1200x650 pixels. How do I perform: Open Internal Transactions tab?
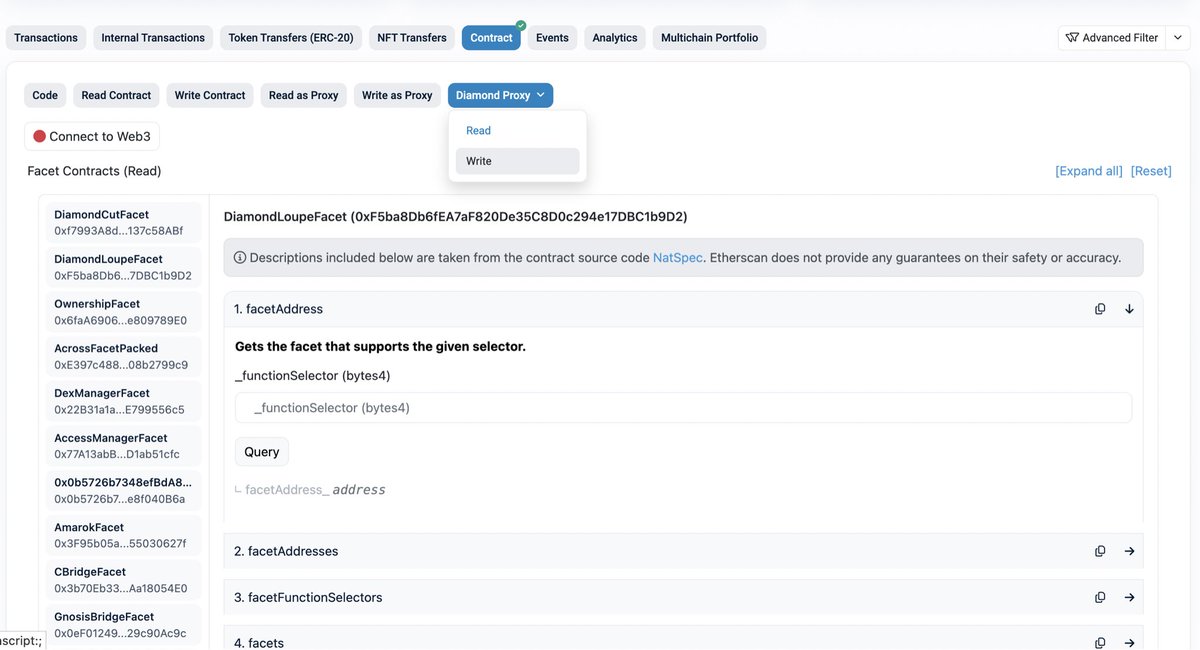pyautogui.click(x=153, y=38)
